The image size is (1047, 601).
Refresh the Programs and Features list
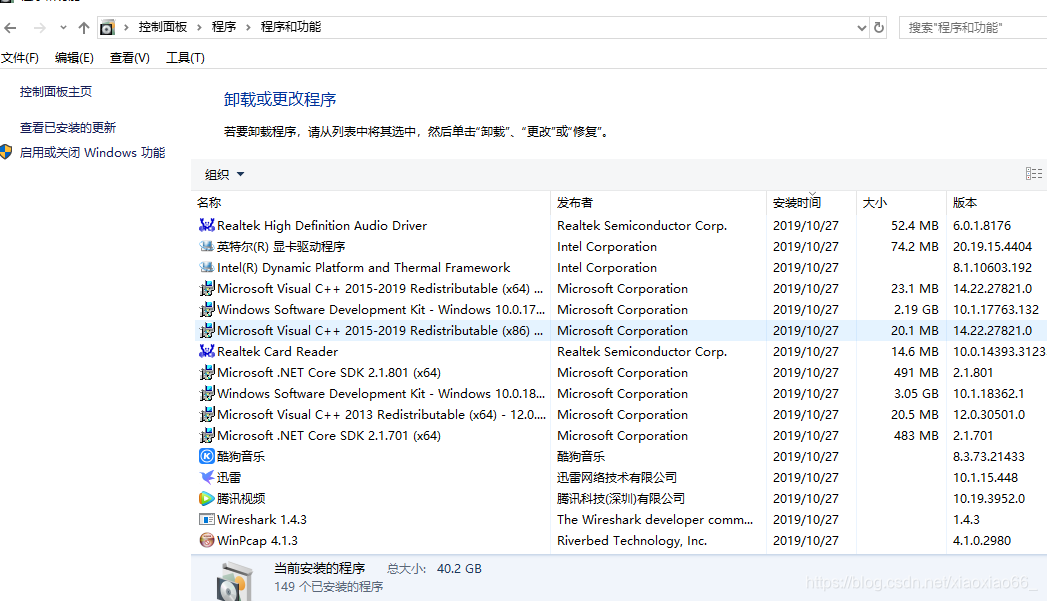[879, 27]
